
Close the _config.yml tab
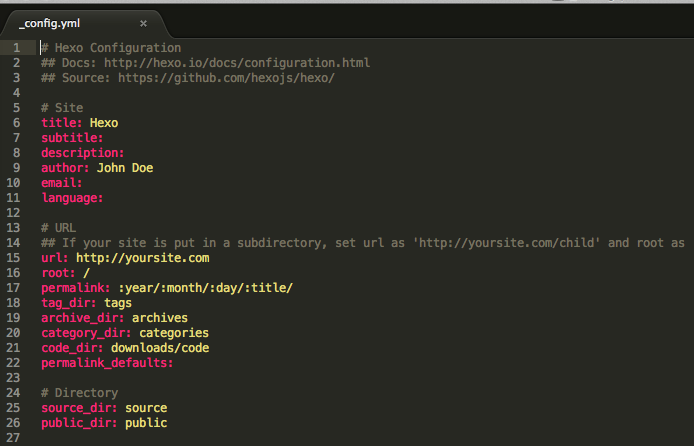[143, 23]
